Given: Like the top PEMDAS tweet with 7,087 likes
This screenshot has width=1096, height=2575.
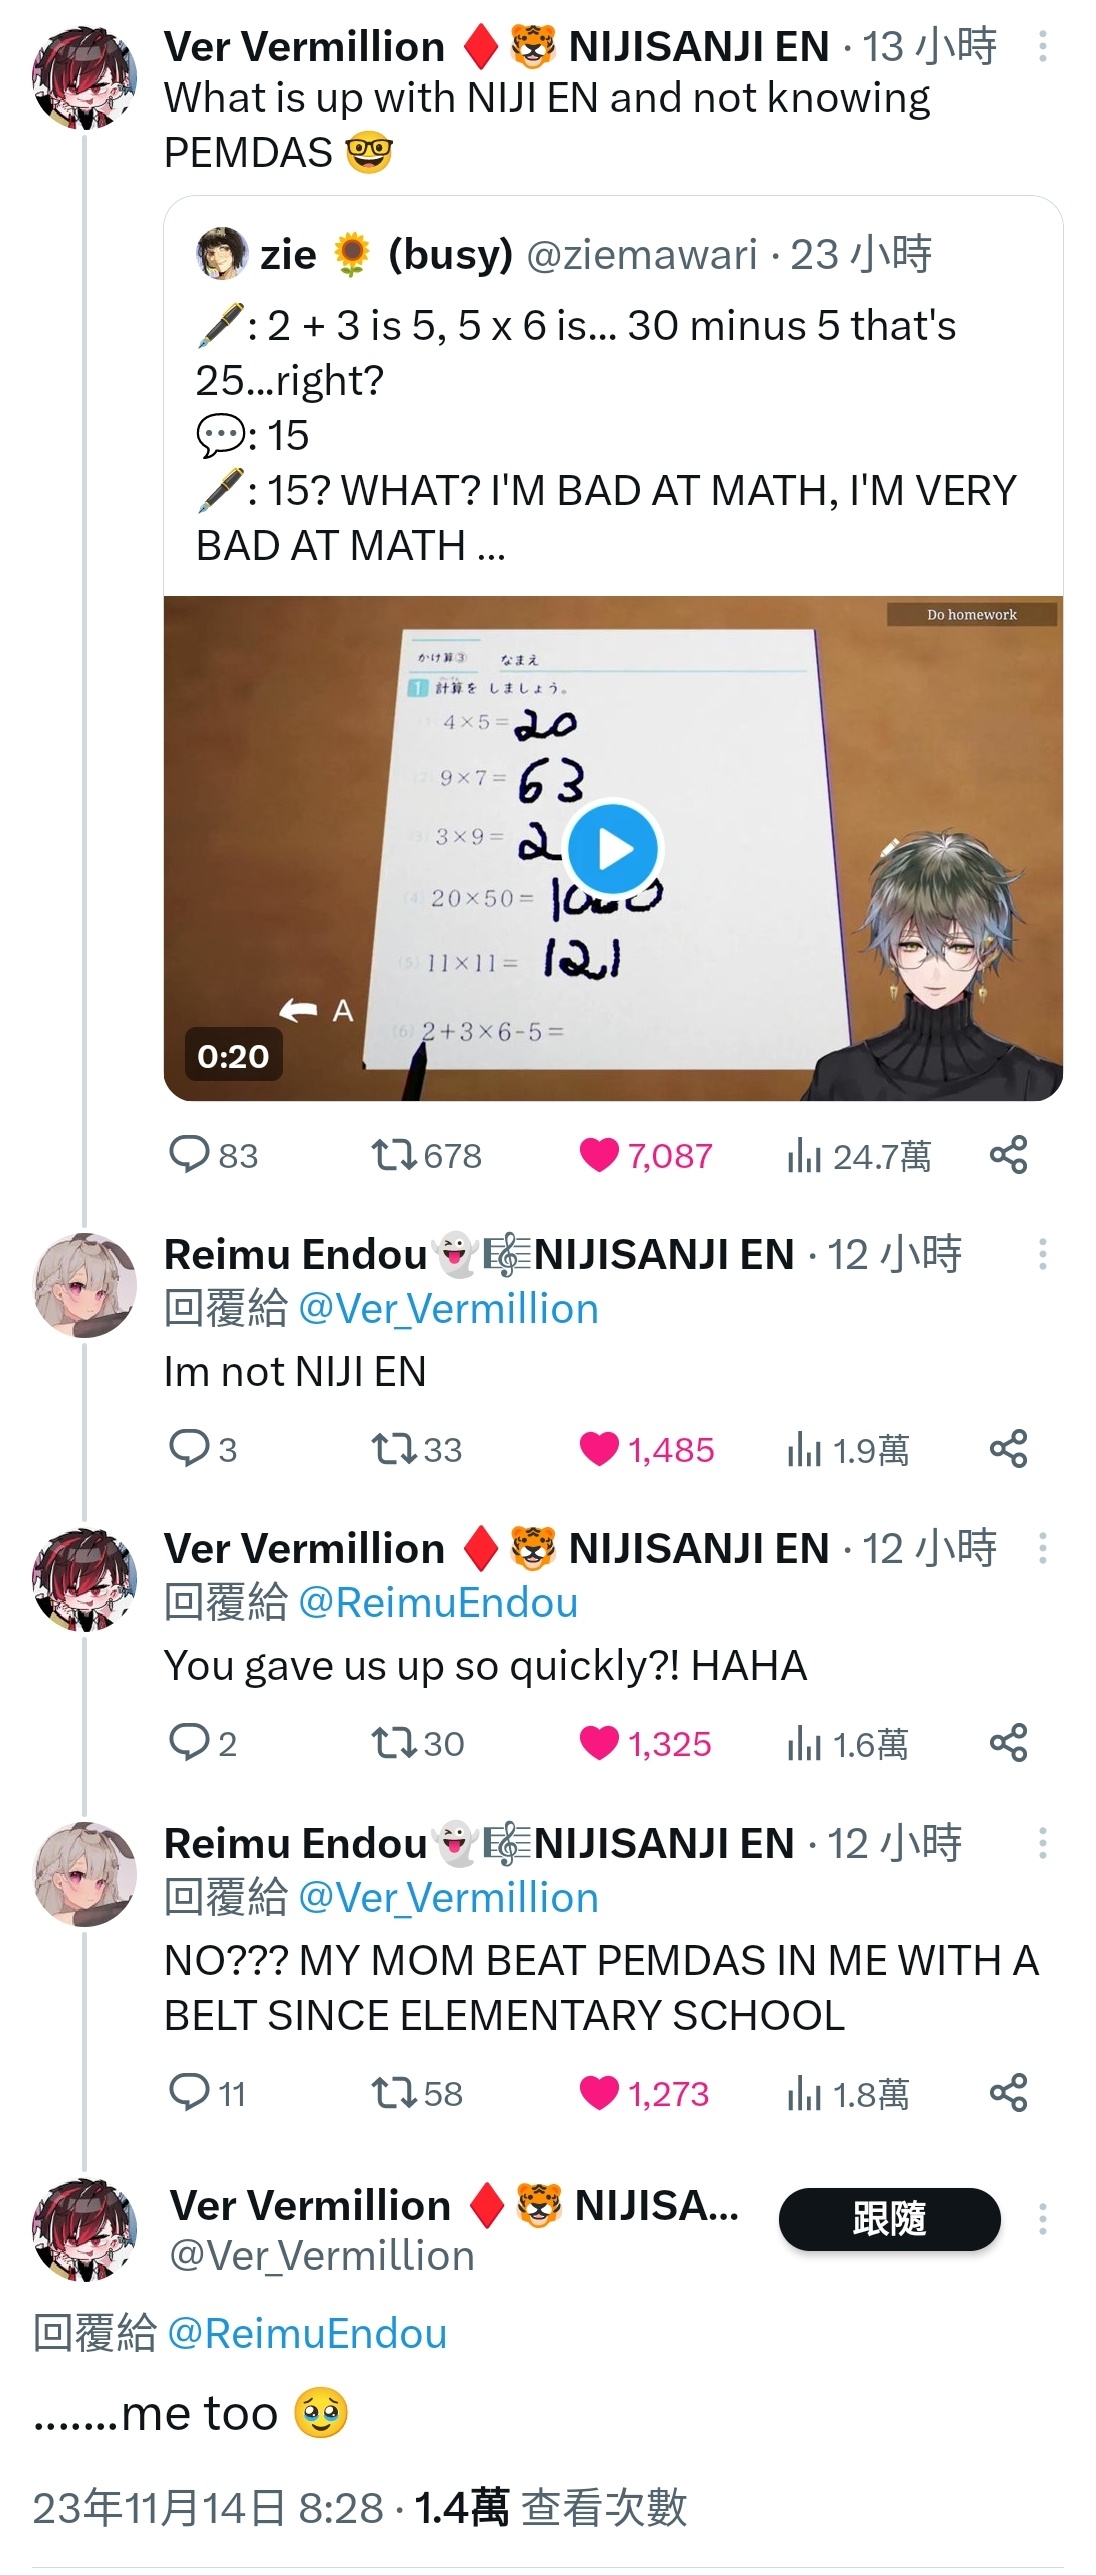Looking at the screenshot, I should coord(646,1155).
